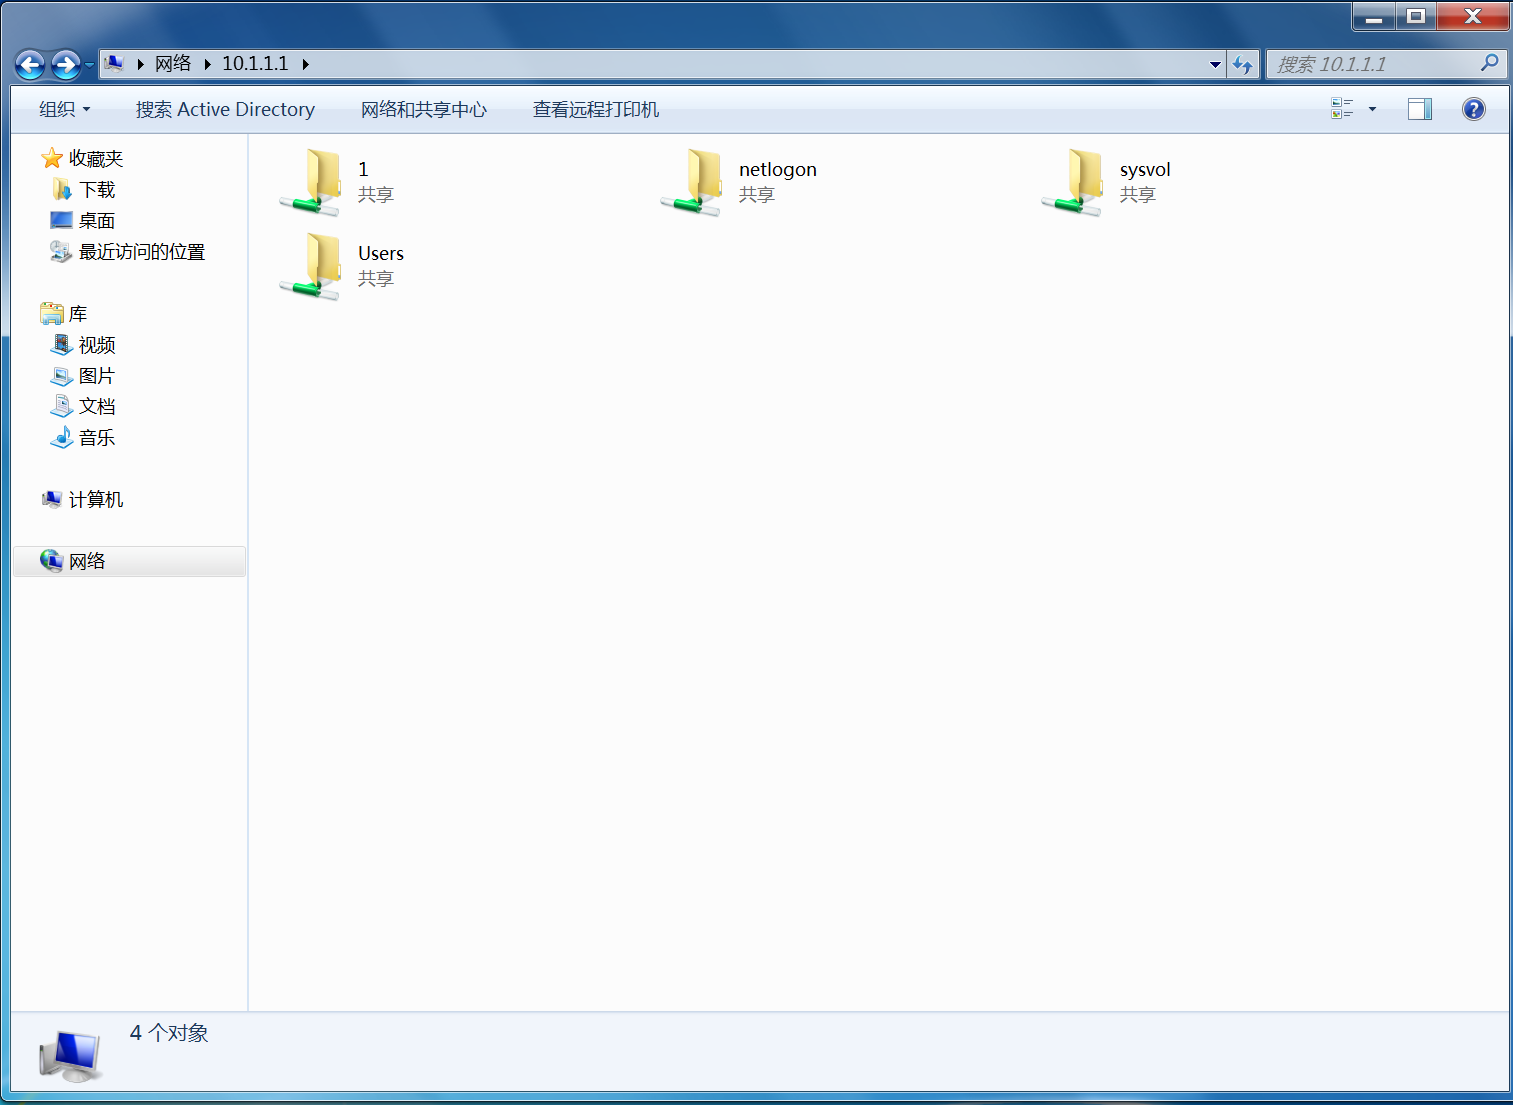The width and height of the screenshot is (1513, 1105).
Task: Click the Users folder name label
Action: (381, 253)
